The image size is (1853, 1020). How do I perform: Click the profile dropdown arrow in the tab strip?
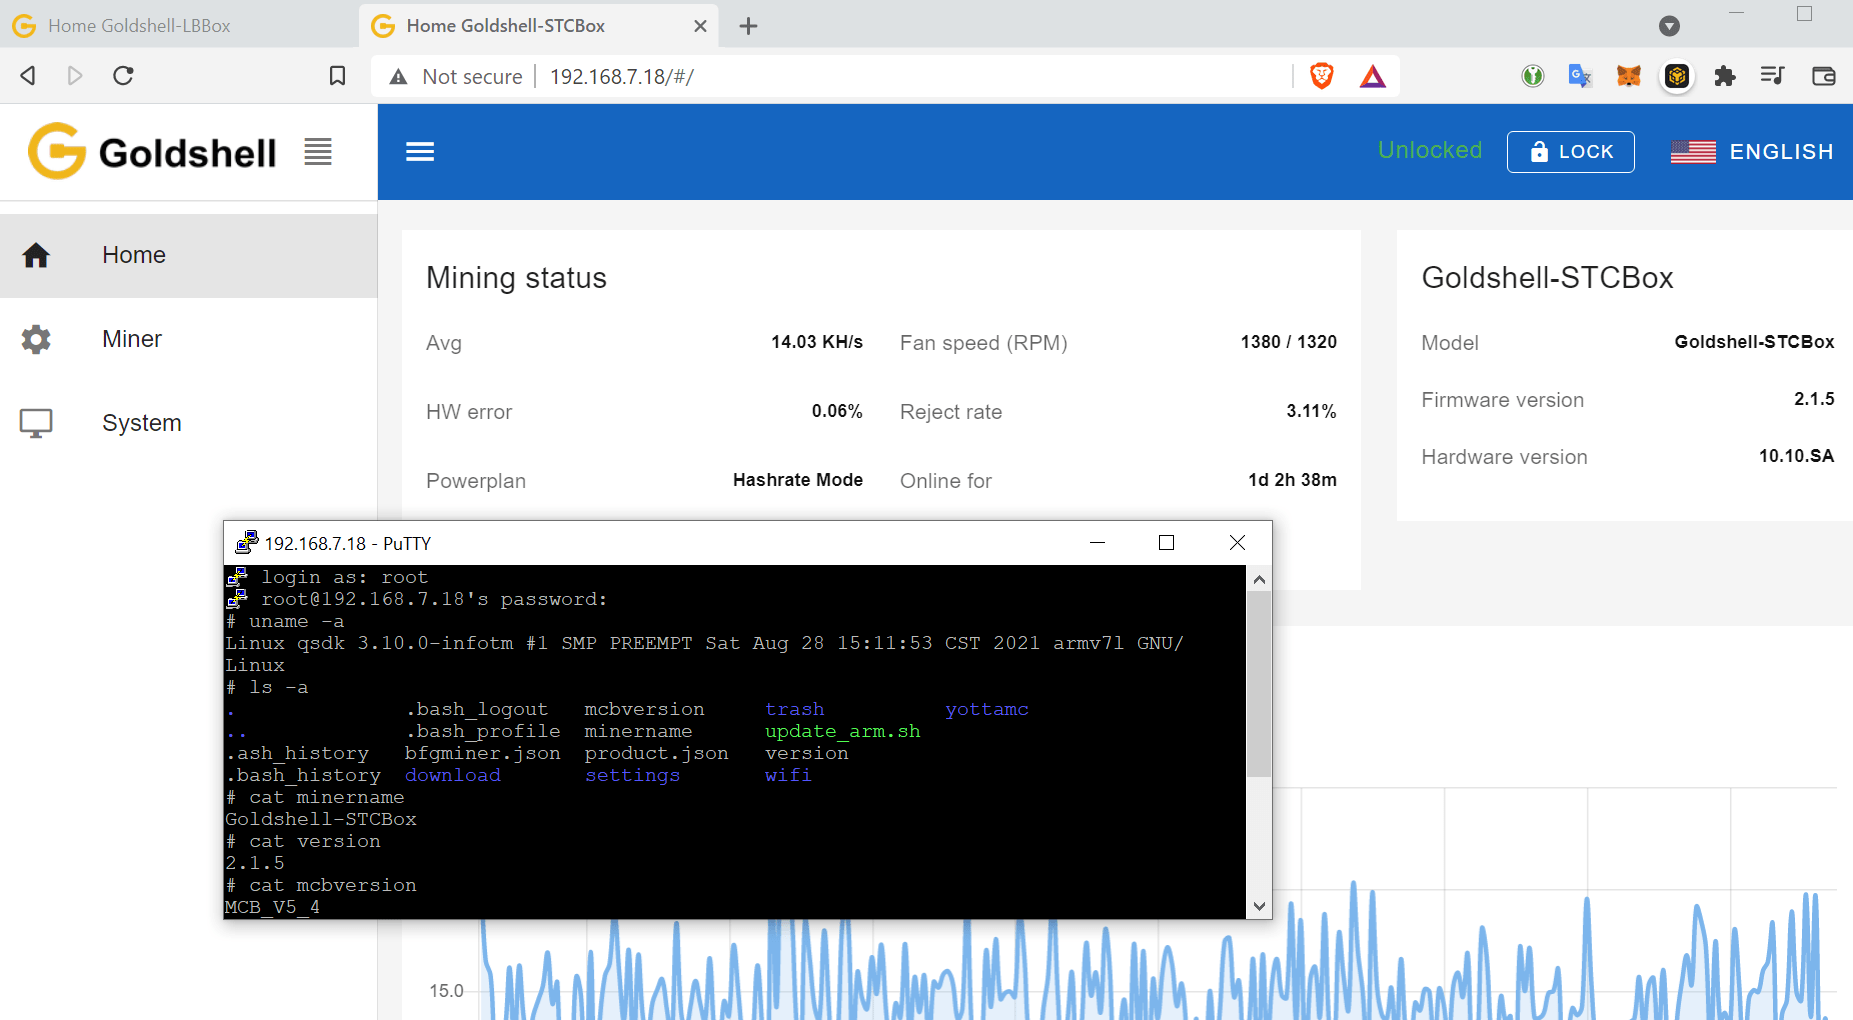click(x=1669, y=26)
